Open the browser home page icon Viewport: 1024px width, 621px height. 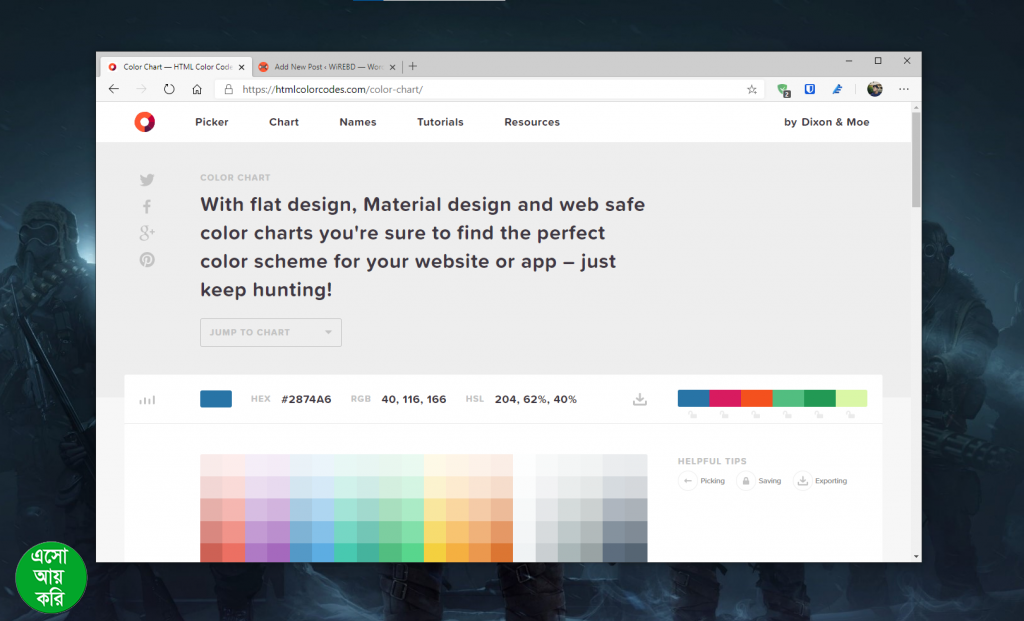(197, 89)
